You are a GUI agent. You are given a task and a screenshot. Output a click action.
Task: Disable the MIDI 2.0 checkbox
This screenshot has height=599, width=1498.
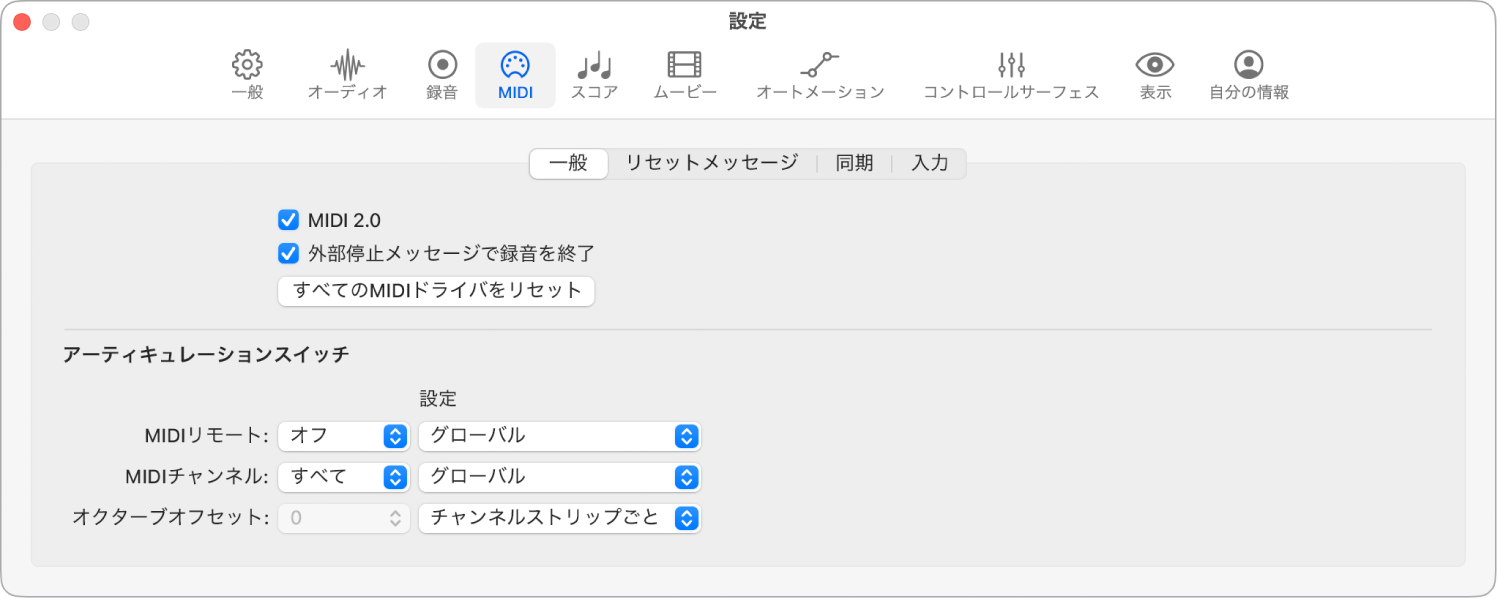pyautogui.click(x=288, y=221)
